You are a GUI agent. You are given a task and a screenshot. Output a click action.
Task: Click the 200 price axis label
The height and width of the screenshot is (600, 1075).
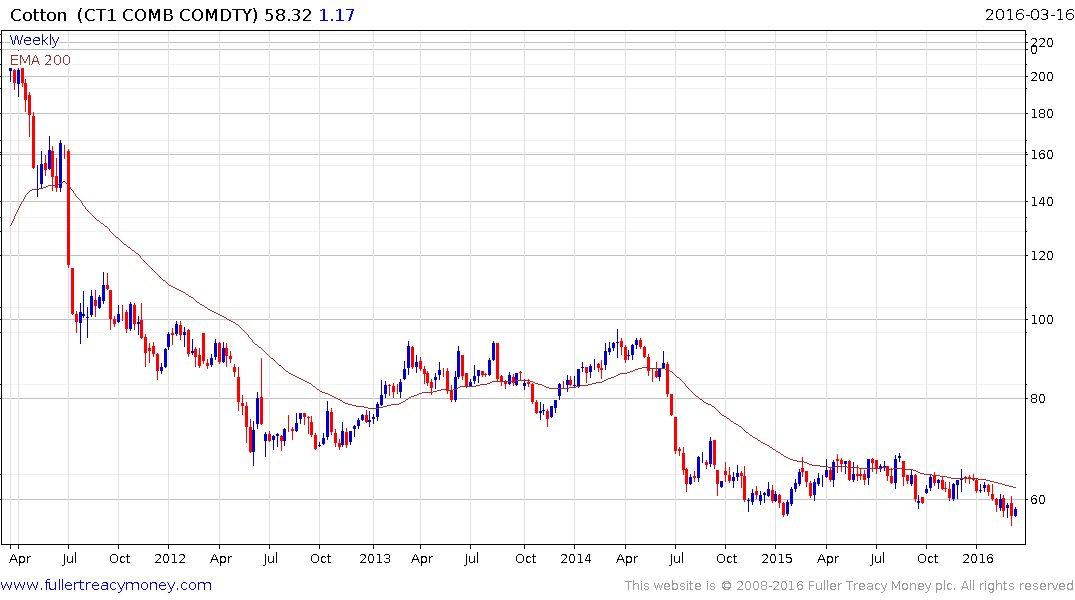pyautogui.click(x=1042, y=77)
